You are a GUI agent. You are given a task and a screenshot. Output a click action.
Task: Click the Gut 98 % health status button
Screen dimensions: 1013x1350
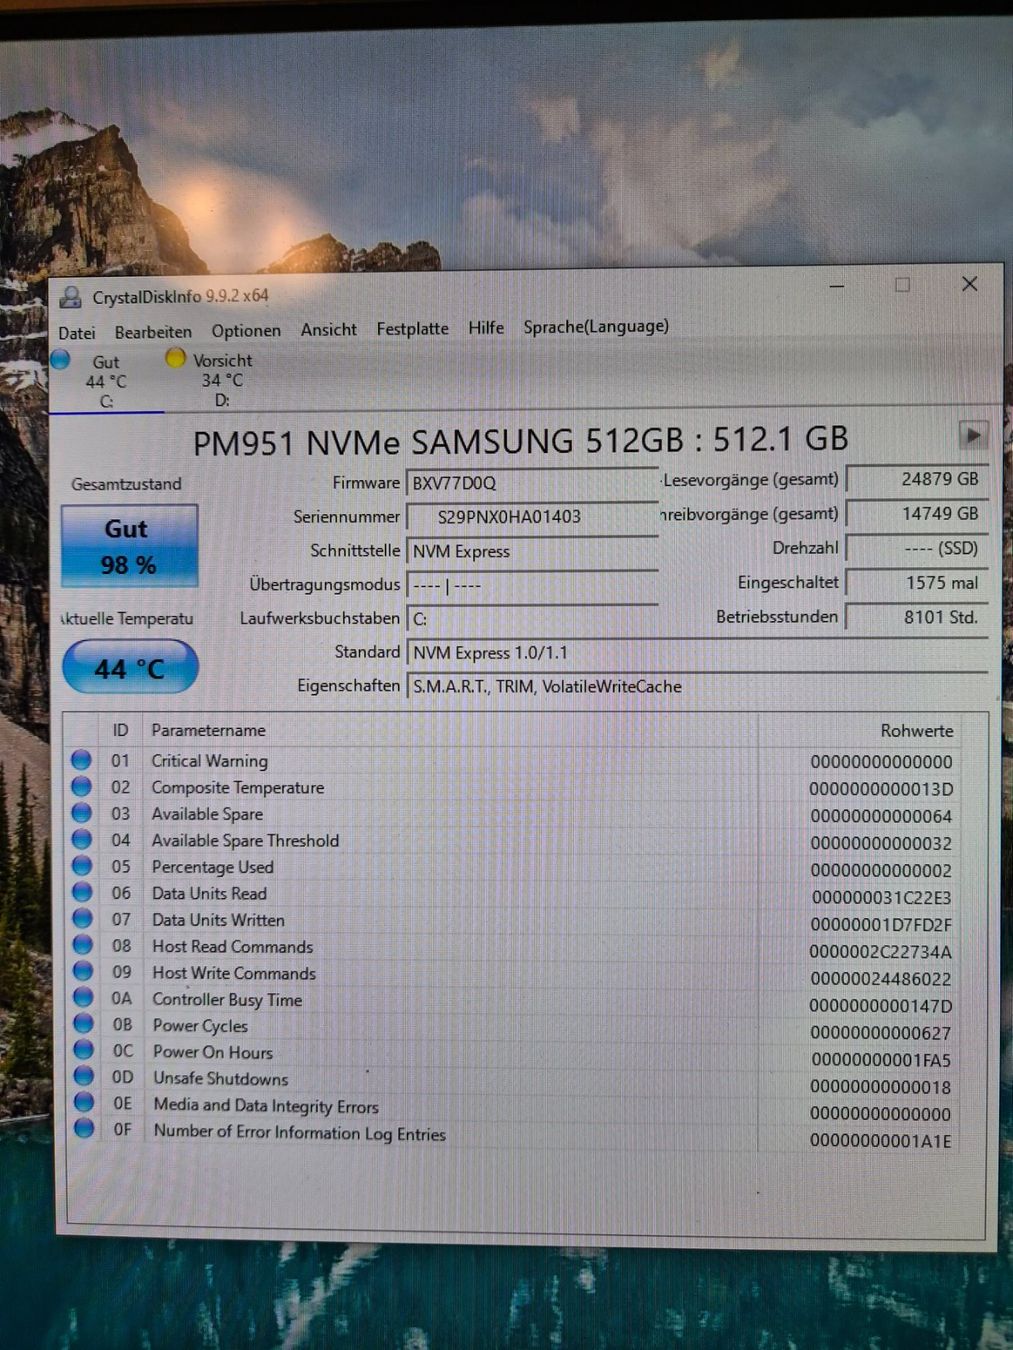129,546
